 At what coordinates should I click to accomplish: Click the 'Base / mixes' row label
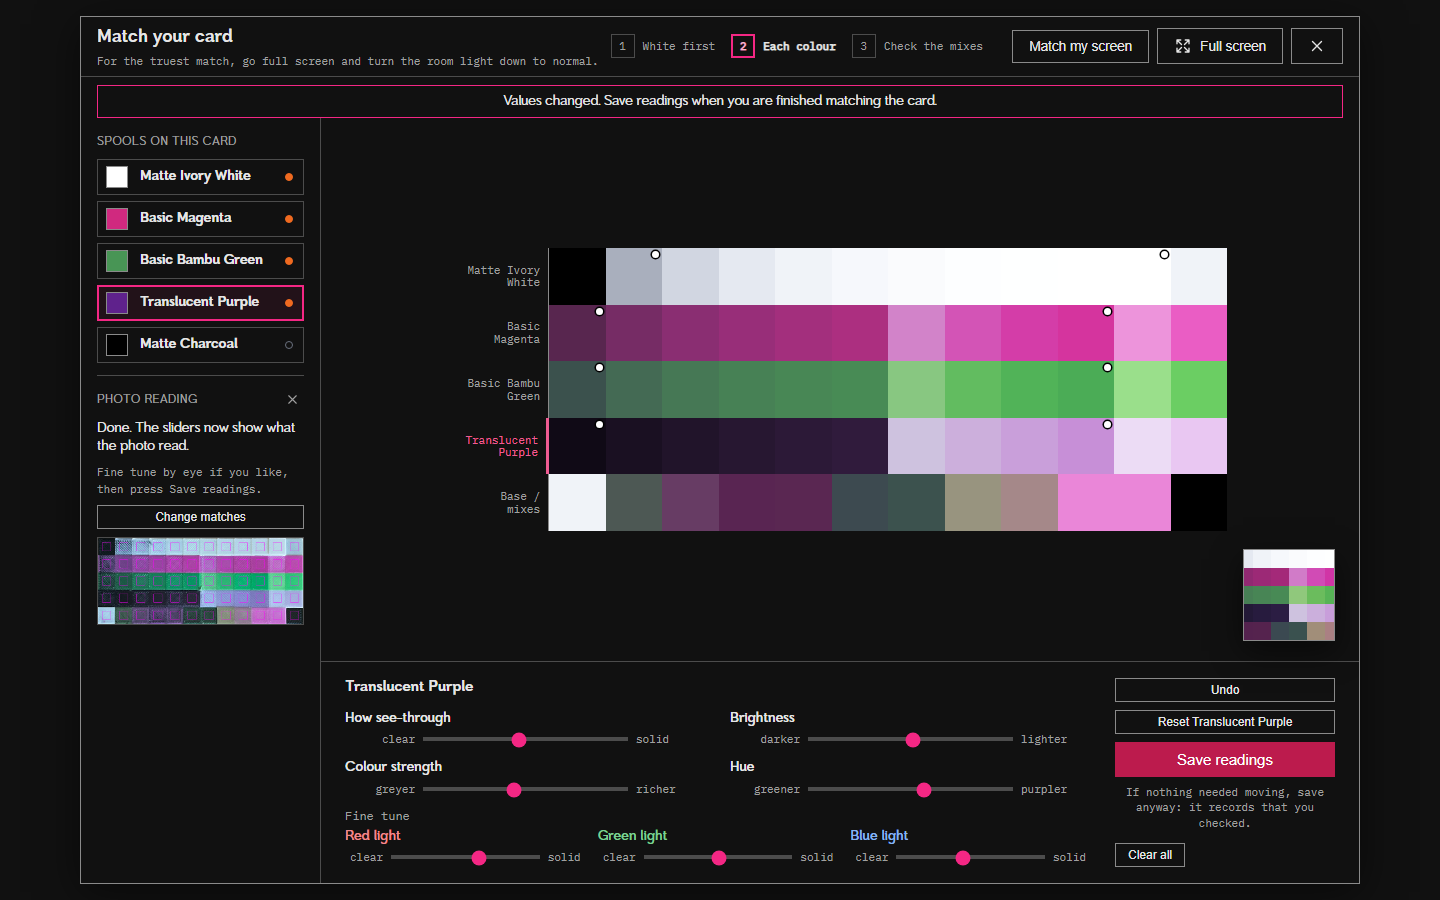(521, 503)
